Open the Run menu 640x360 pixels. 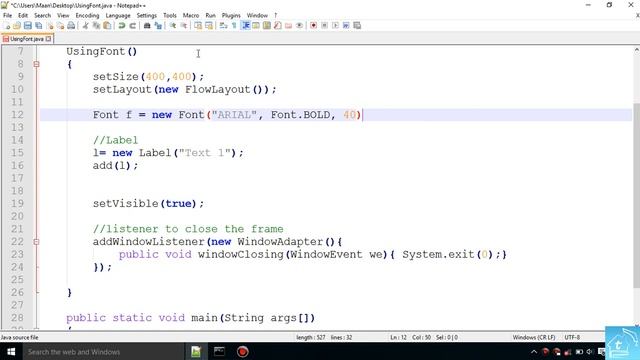point(210,16)
